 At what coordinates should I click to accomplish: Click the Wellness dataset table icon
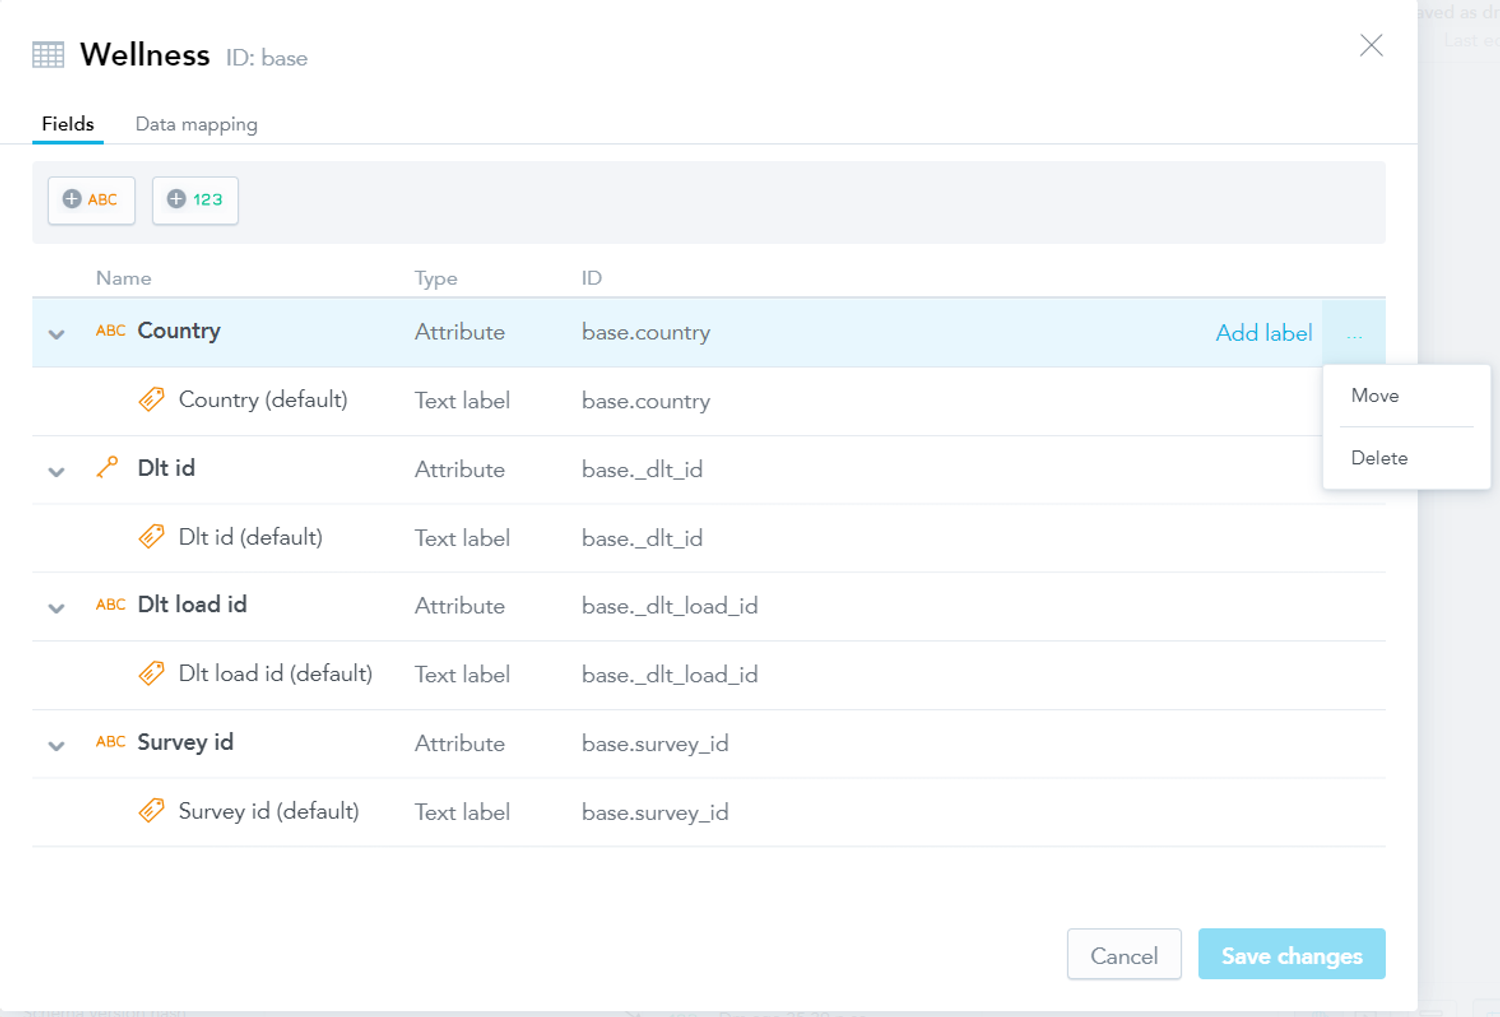48,54
